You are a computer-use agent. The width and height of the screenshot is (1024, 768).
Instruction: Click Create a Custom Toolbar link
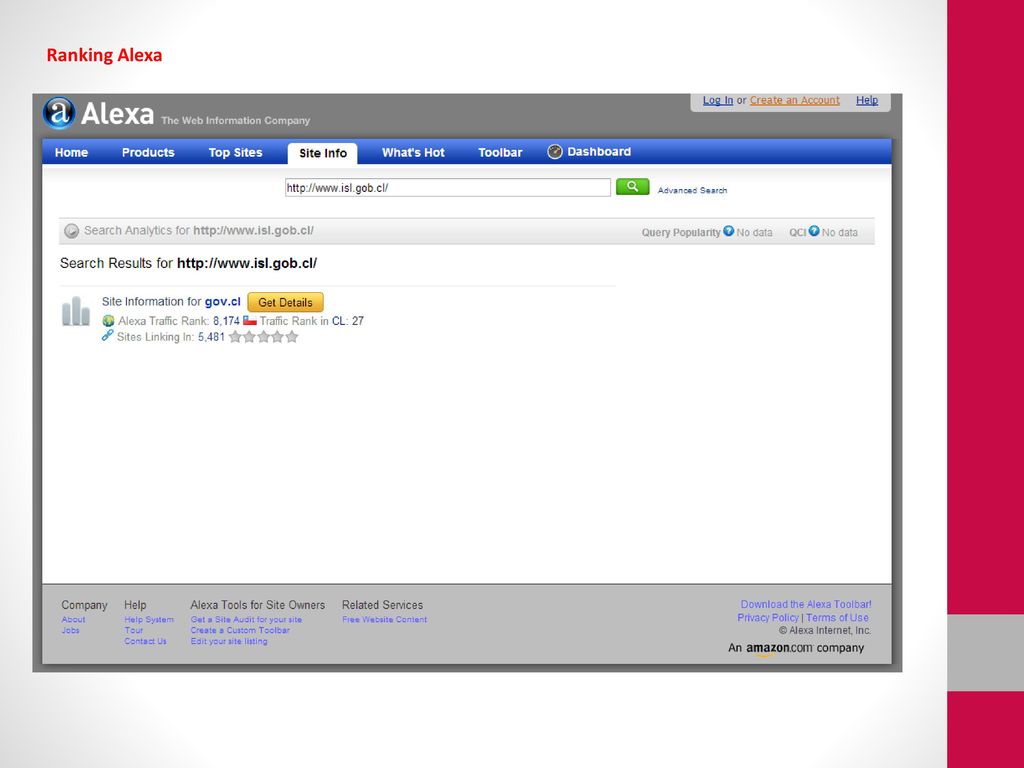pos(240,630)
